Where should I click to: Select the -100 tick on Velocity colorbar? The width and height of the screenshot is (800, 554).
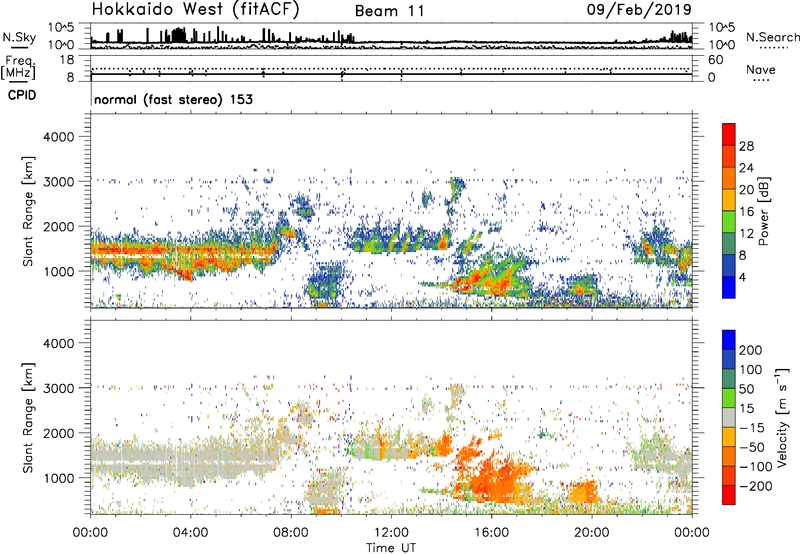[756, 467]
